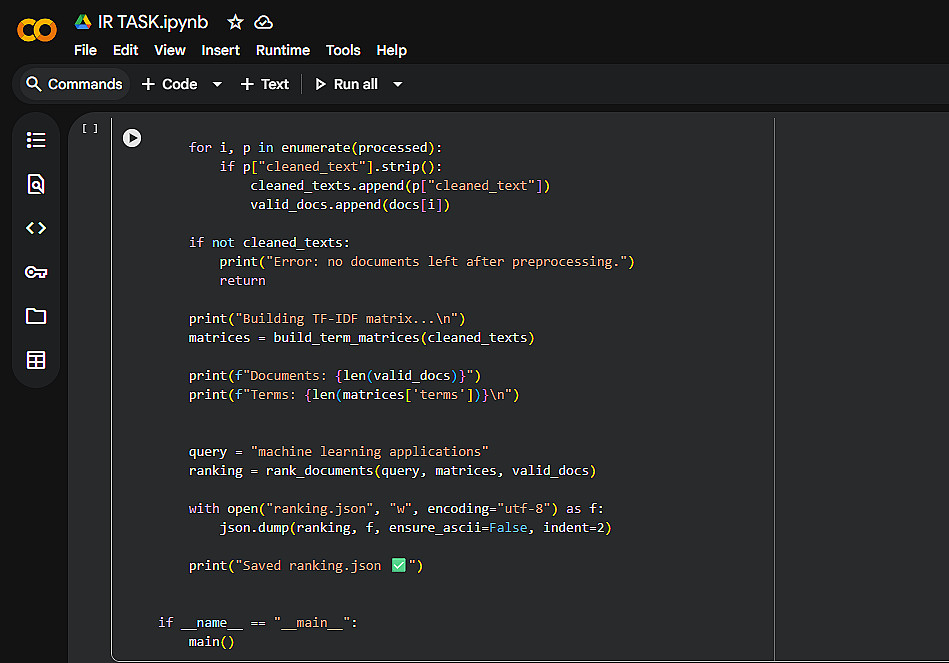Image resolution: width=949 pixels, height=663 pixels.
Task: Click the 'with open("ranking.json"' line
Action: 396,509
